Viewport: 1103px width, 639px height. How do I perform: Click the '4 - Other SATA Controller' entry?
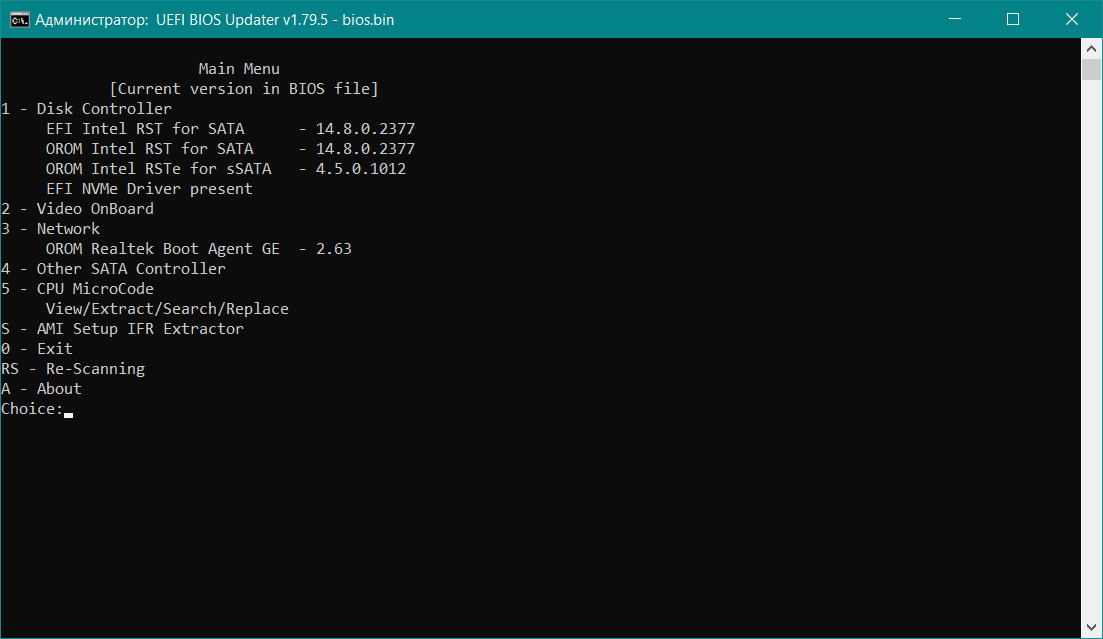coord(114,269)
